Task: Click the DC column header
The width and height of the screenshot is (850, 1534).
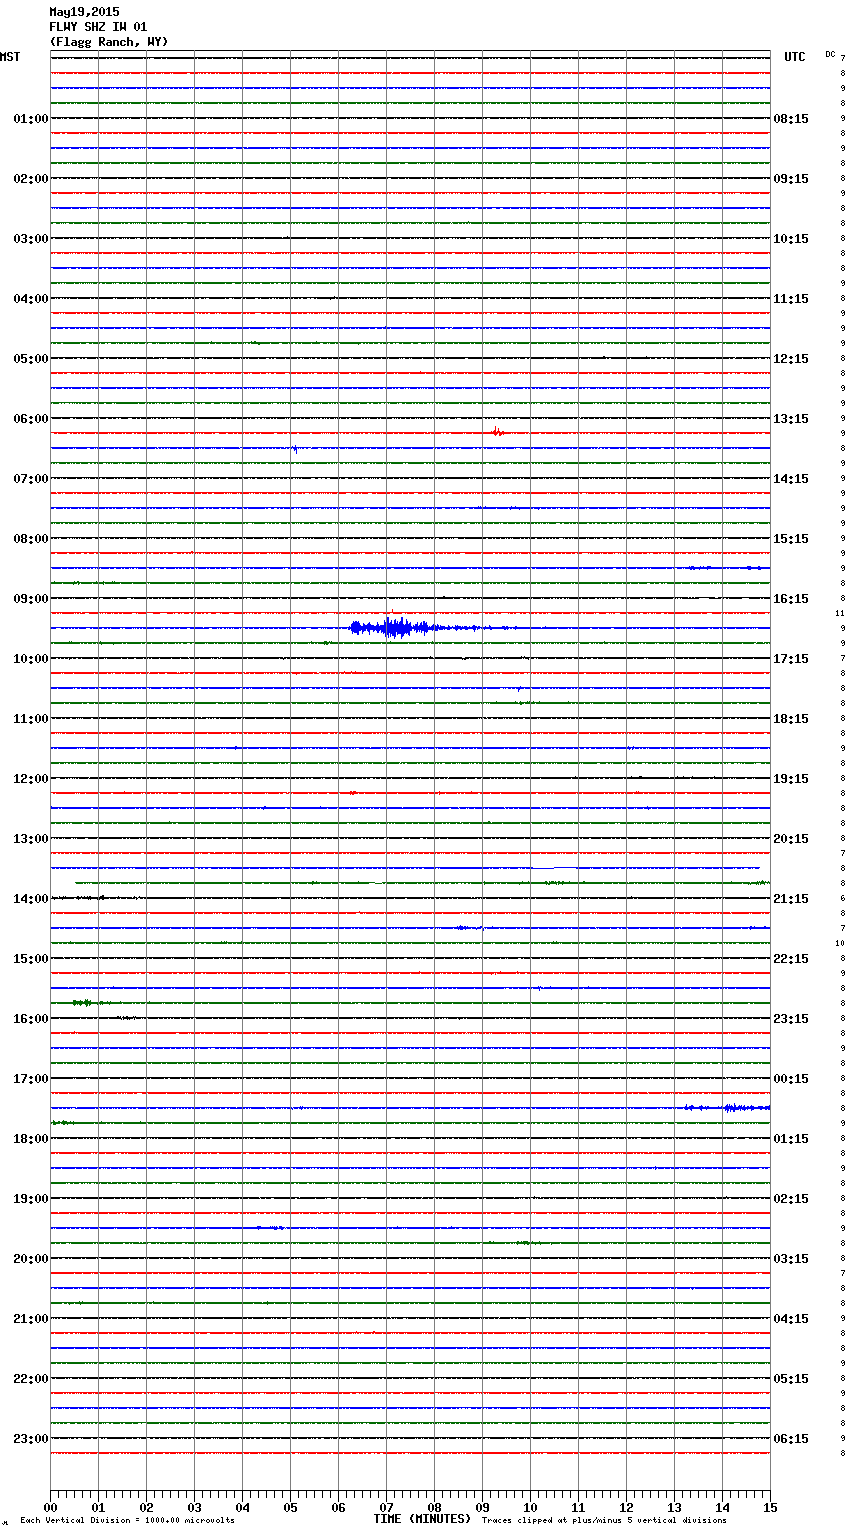Action: (x=830, y=54)
